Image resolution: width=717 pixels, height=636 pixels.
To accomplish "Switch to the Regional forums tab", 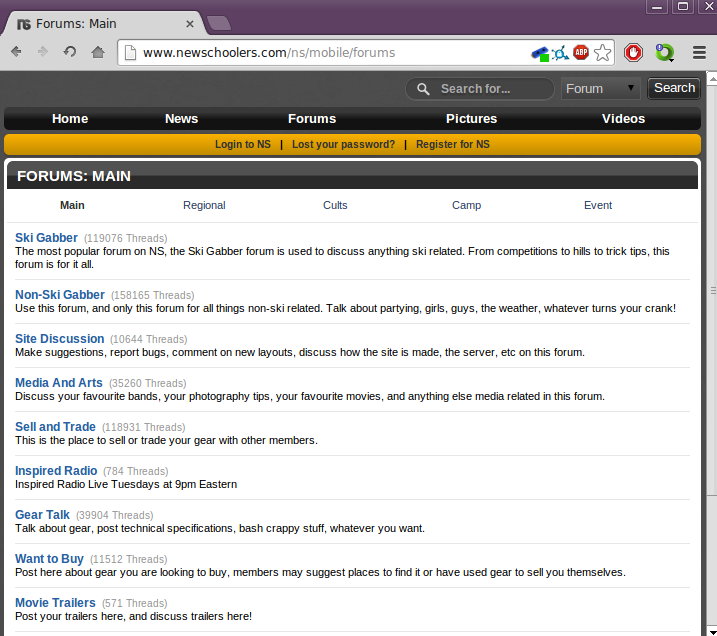I will click(x=204, y=205).
